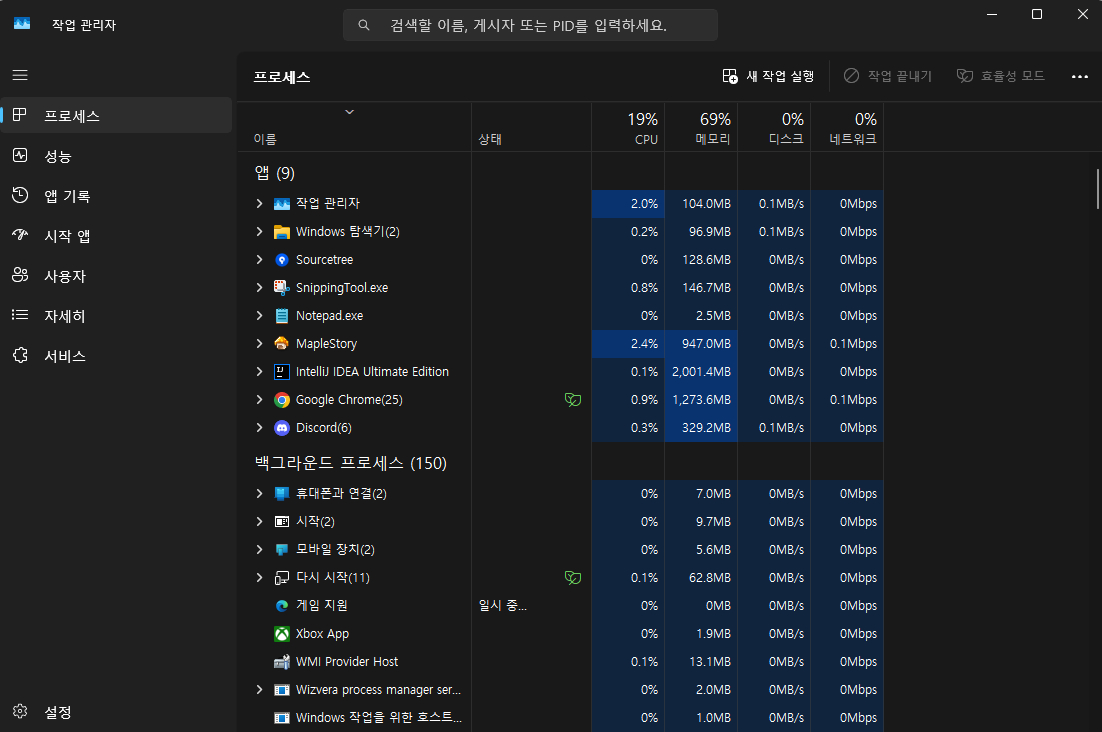Click the 휴대폰과 연결 icon

pos(282,494)
